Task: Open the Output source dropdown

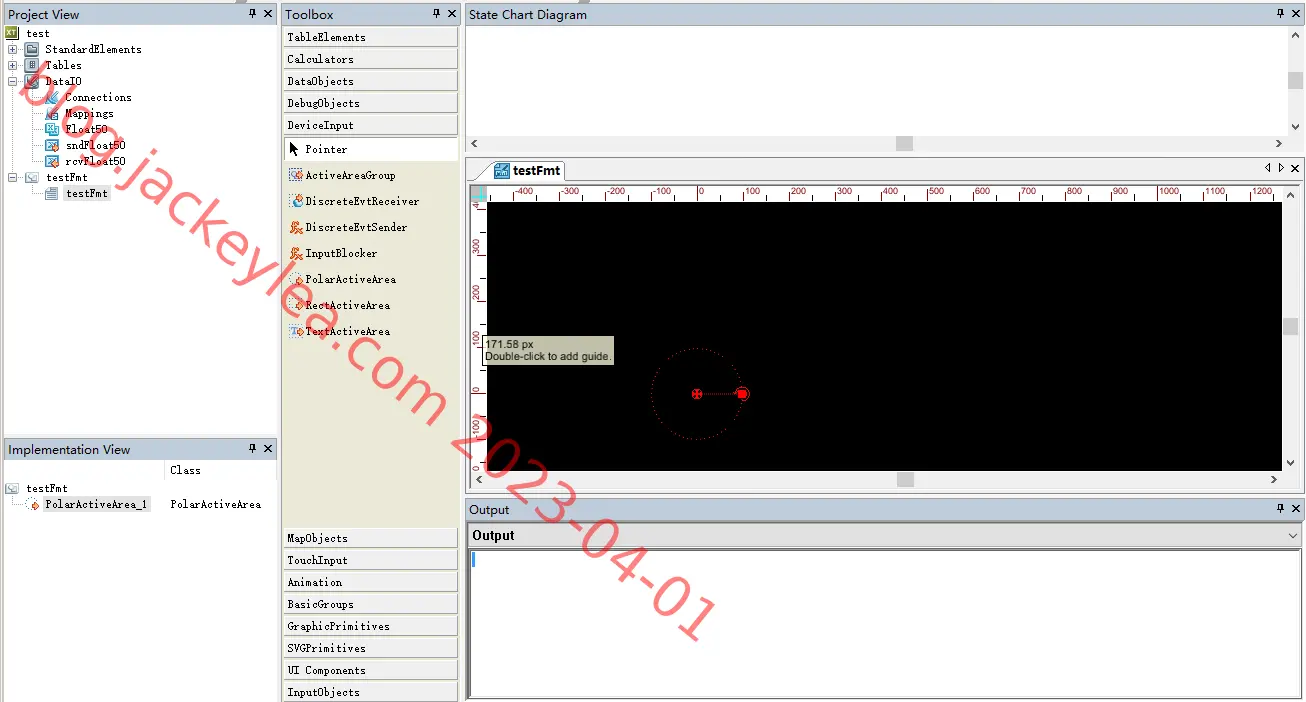Action: pyautogui.click(x=1293, y=536)
